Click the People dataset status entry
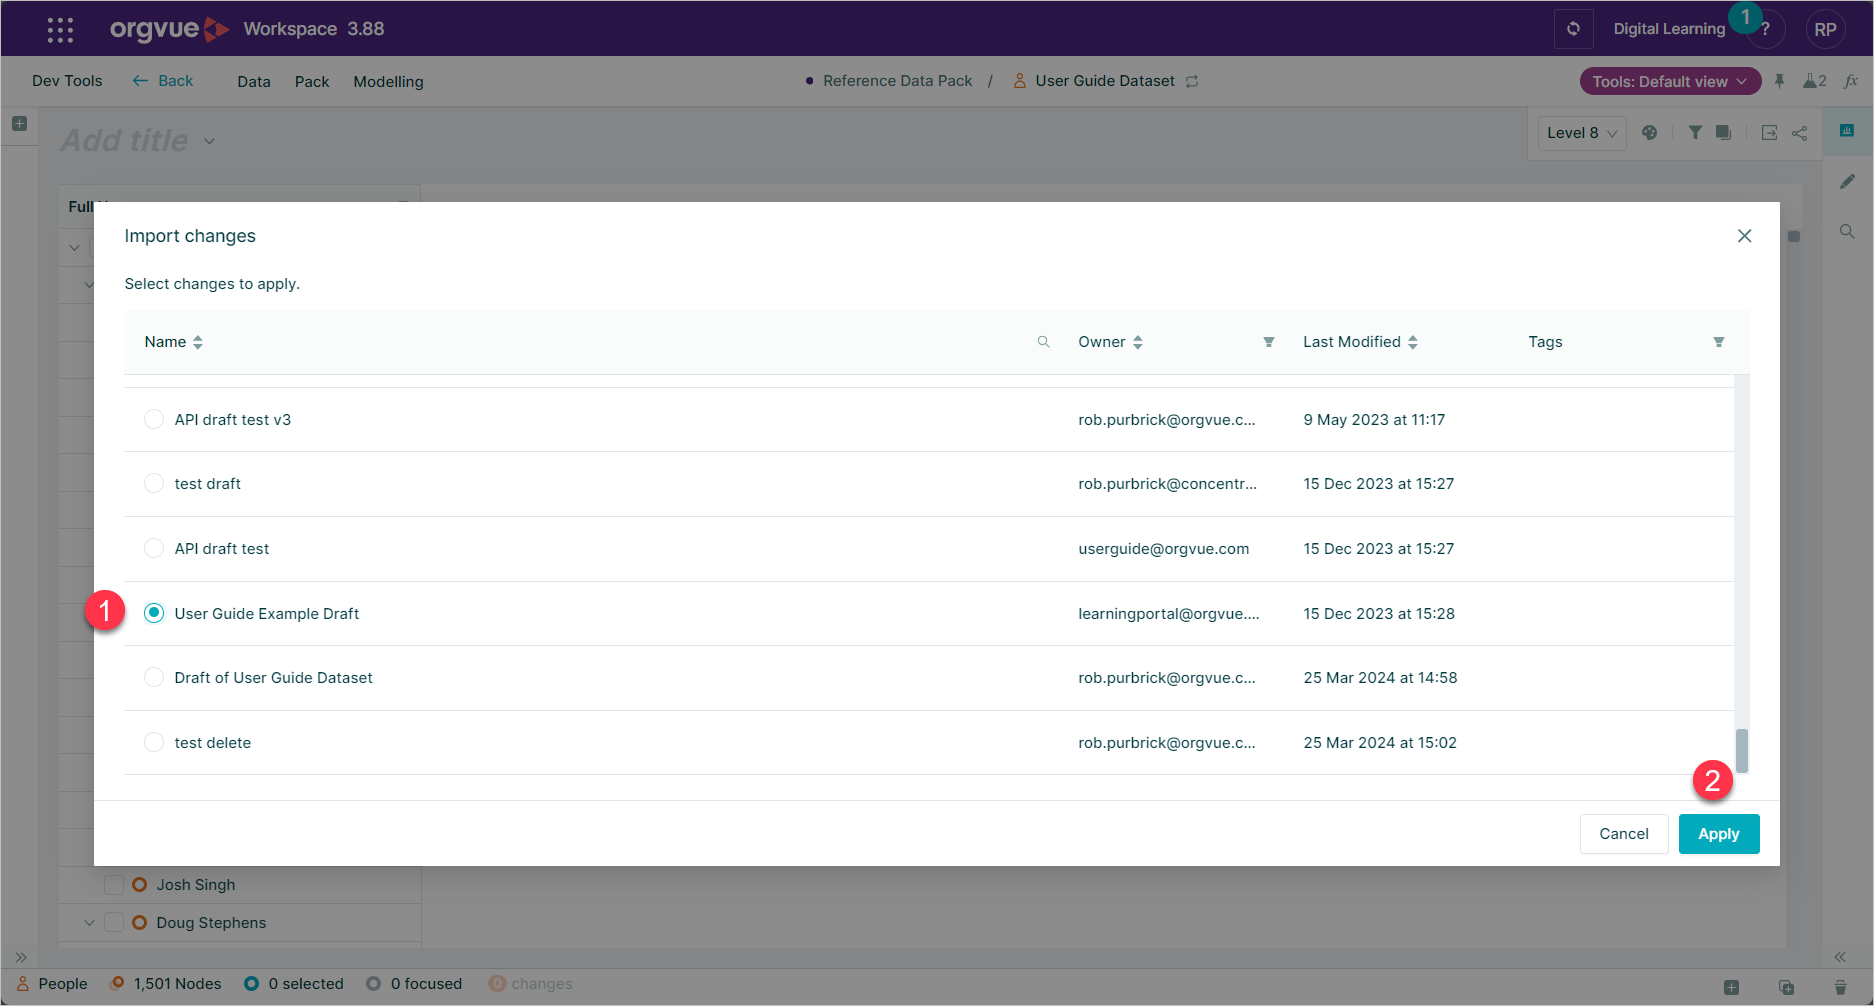This screenshot has width=1874, height=1006. click(52, 984)
